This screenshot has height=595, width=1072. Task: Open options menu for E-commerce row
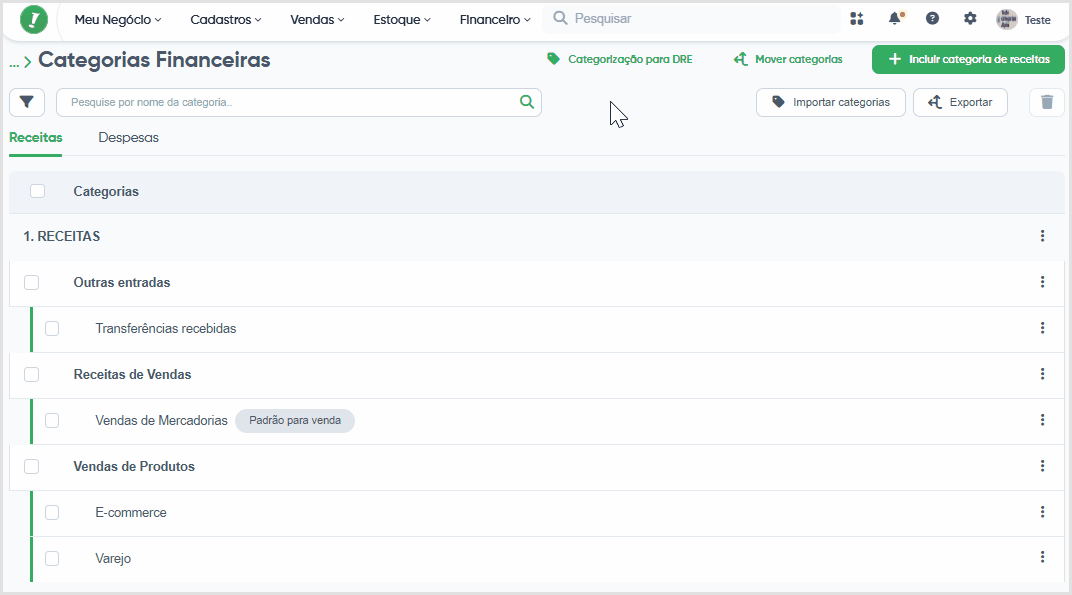tap(1042, 512)
